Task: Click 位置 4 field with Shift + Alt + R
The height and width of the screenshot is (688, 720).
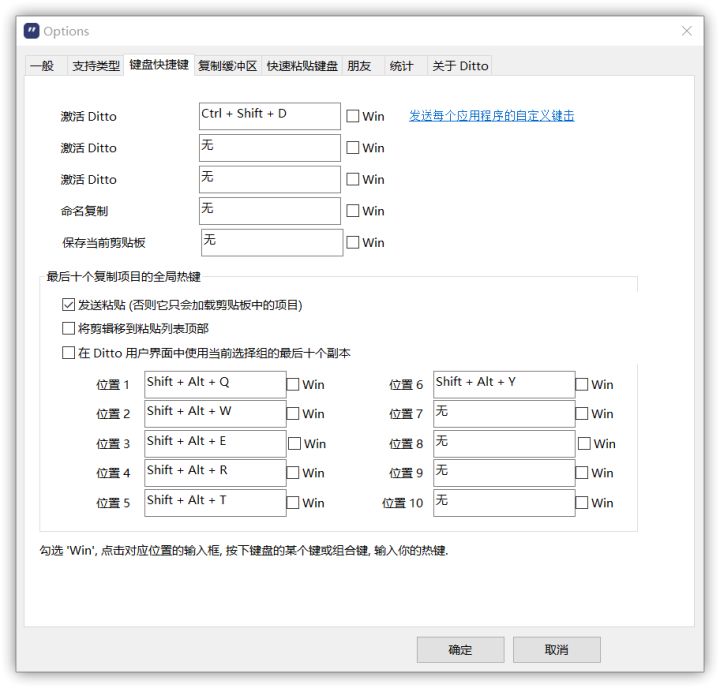Action: pos(215,473)
